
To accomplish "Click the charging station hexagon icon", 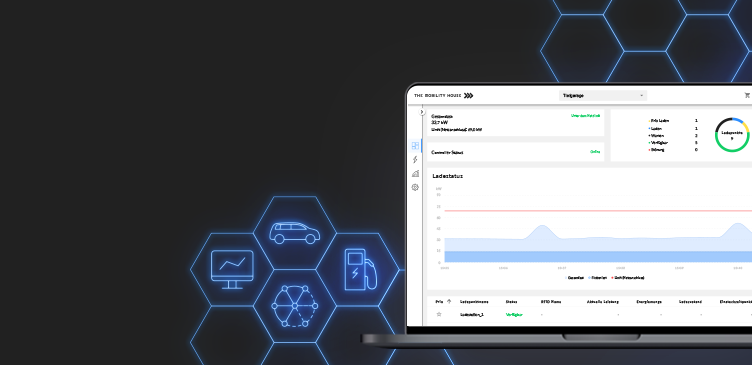I will point(360,269).
